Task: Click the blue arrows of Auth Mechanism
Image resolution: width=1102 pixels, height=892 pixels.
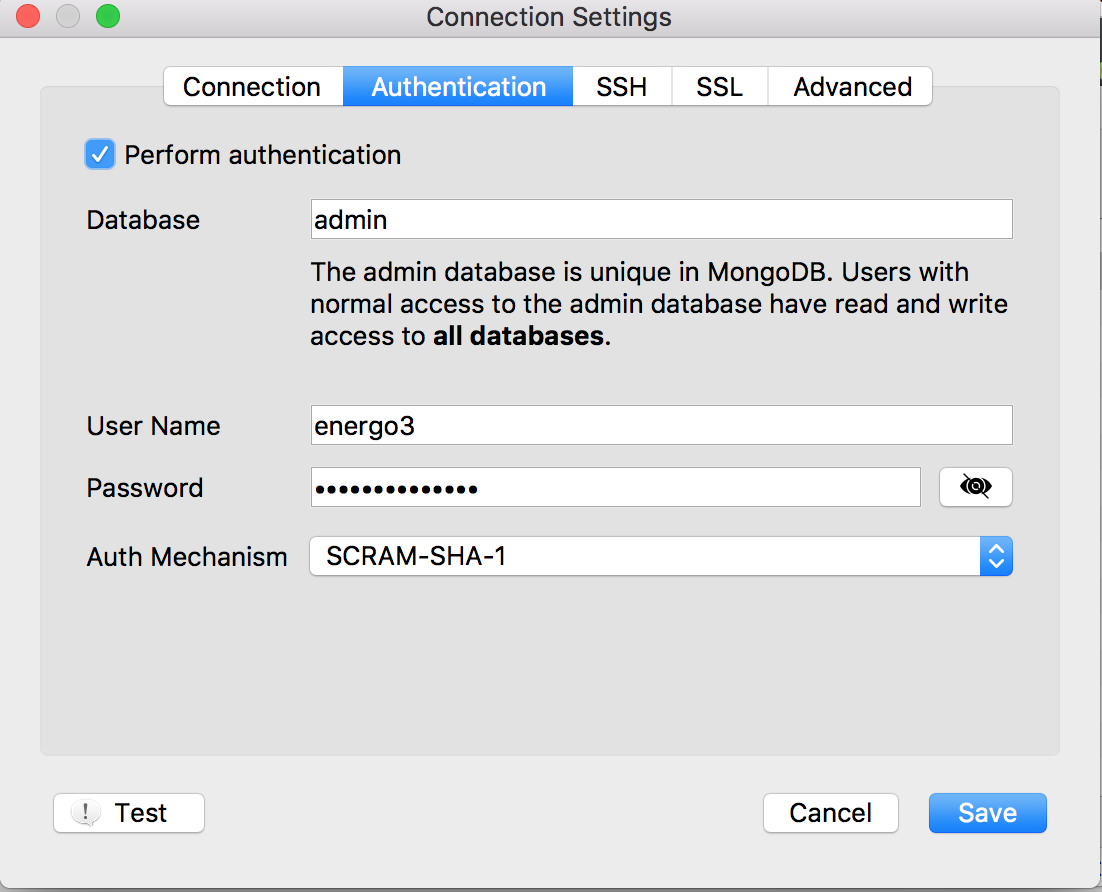Action: point(996,556)
